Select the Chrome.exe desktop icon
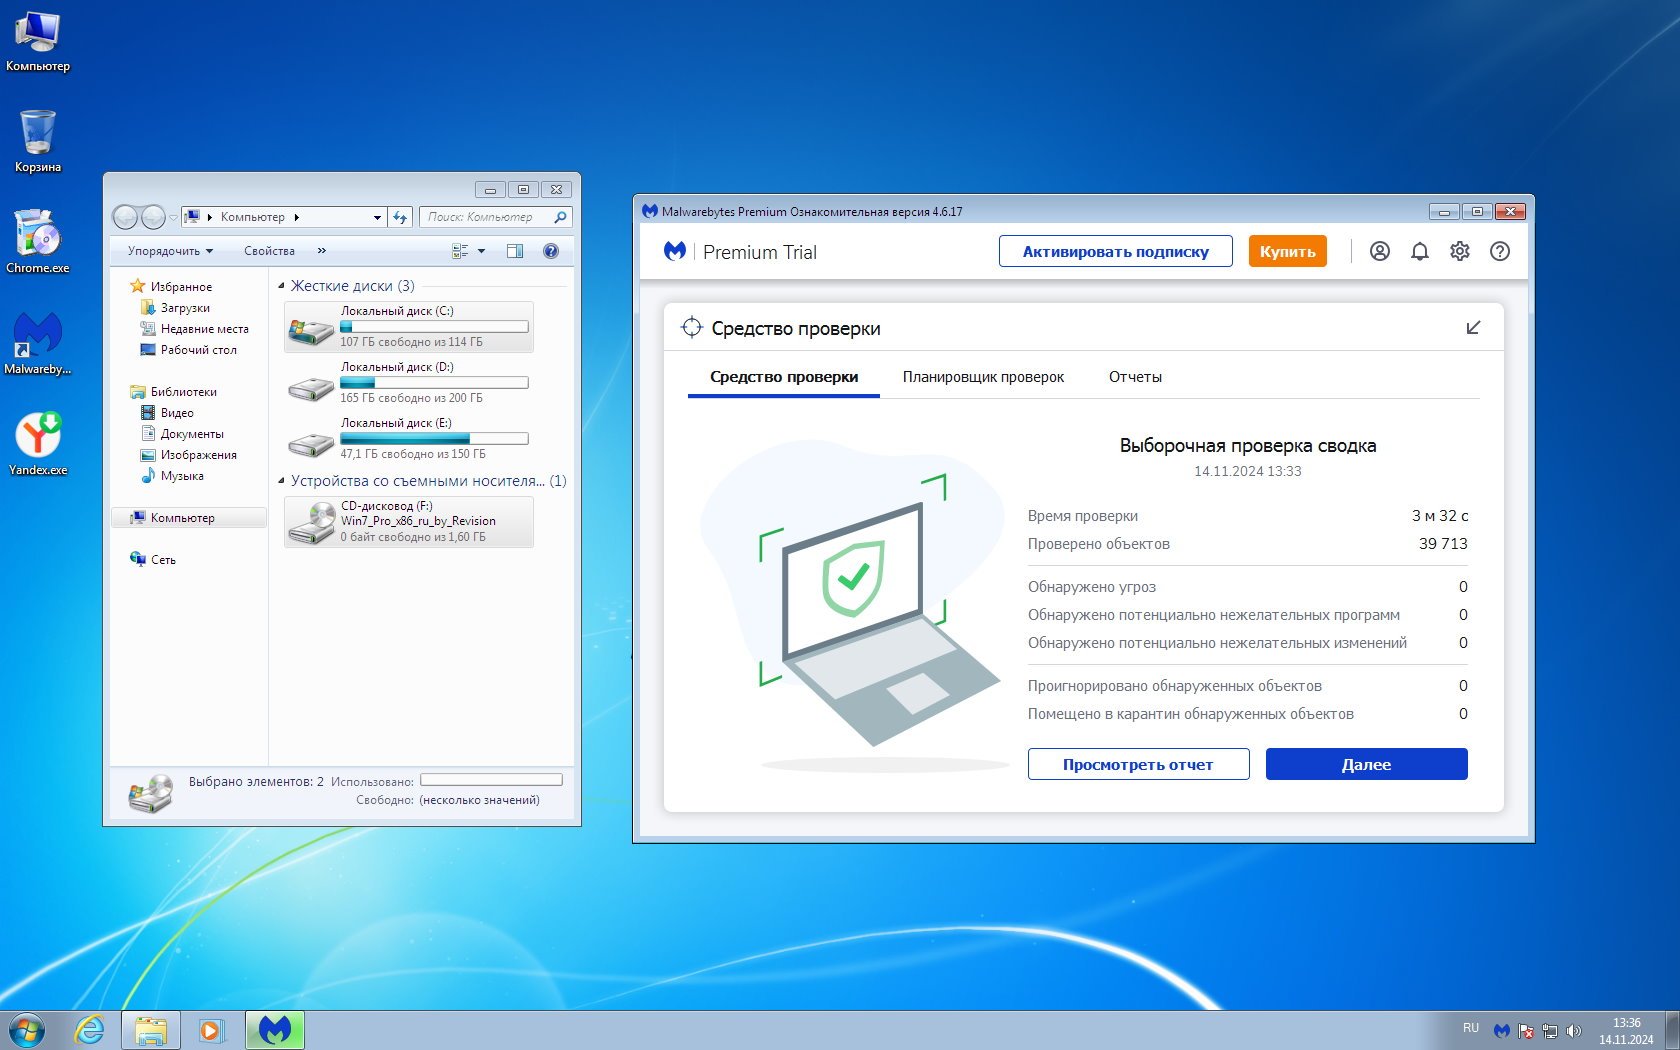The width and height of the screenshot is (1680, 1050). tap(38, 242)
